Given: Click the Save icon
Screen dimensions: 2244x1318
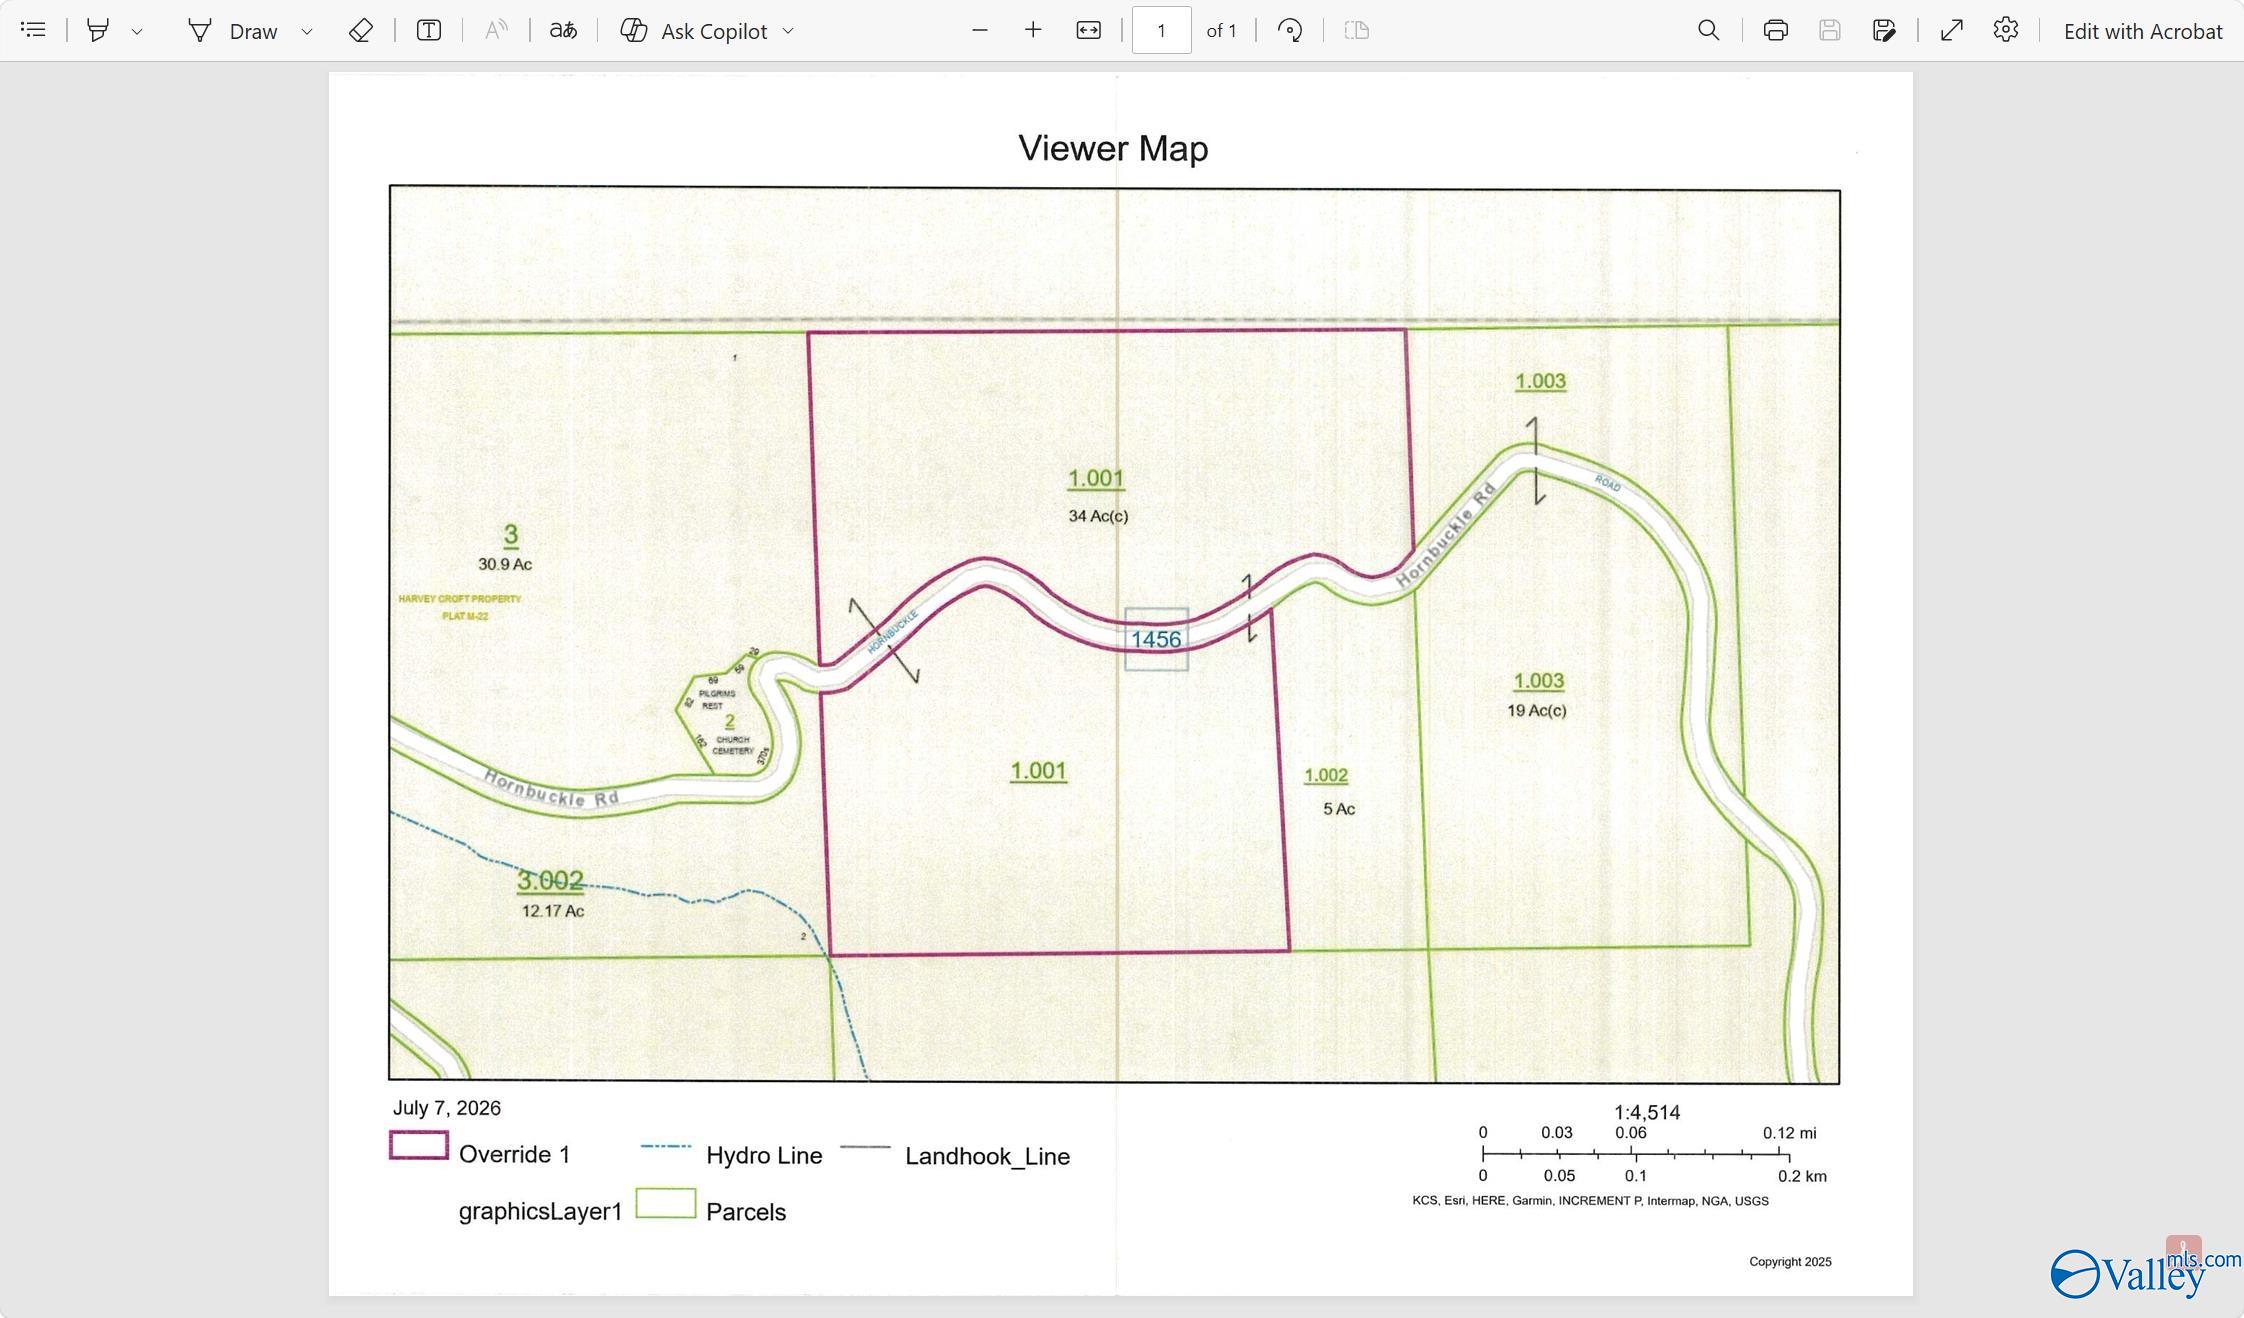Looking at the screenshot, I should click(1830, 30).
